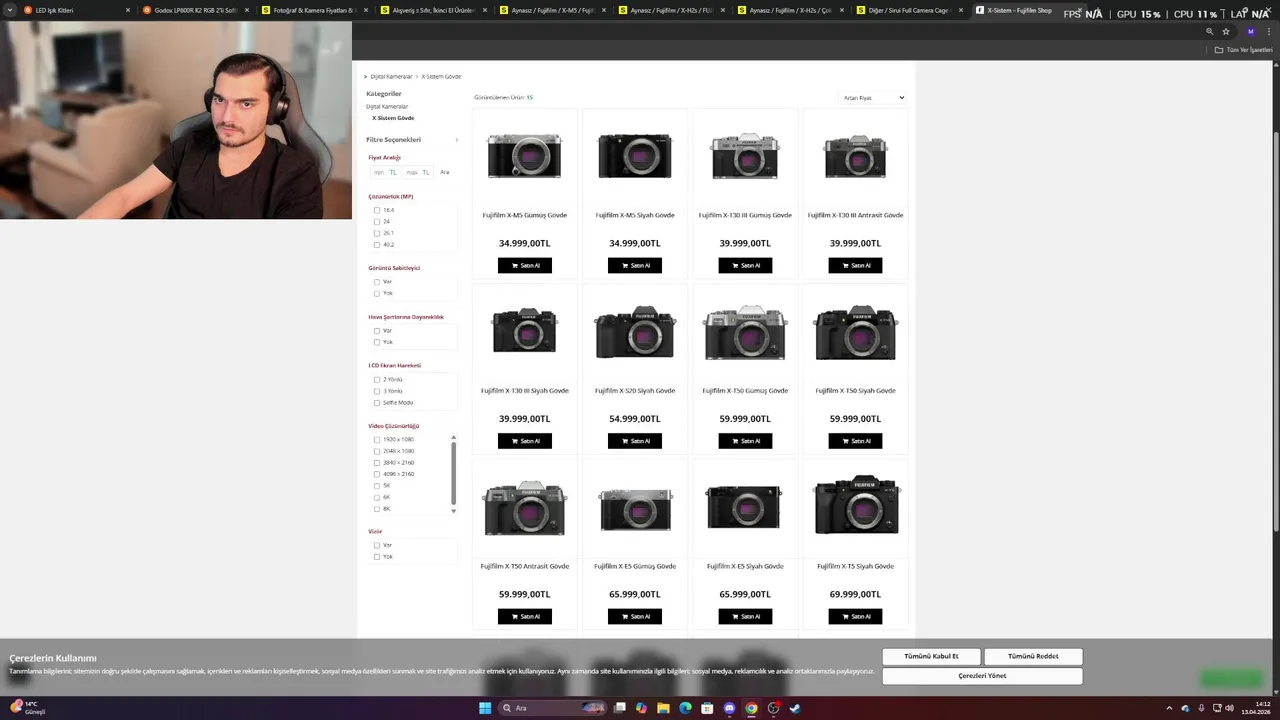Open Copilot from the taskbar

click(x=641, y=708)
